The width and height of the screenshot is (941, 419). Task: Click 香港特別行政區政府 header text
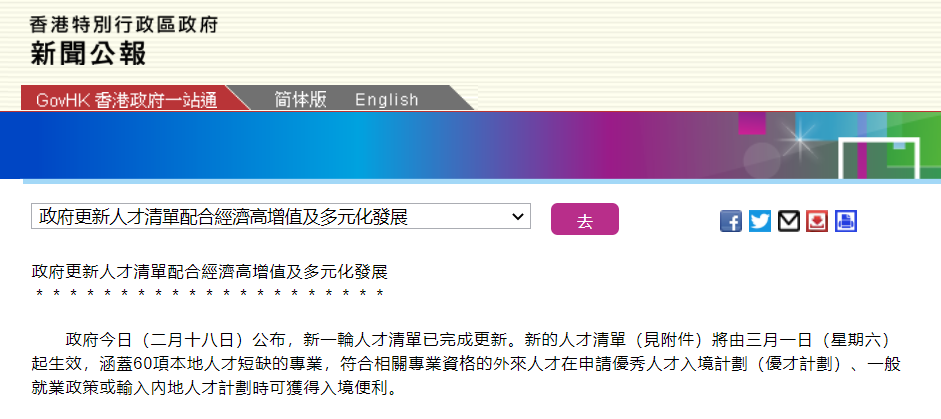(x=124, y=25)
